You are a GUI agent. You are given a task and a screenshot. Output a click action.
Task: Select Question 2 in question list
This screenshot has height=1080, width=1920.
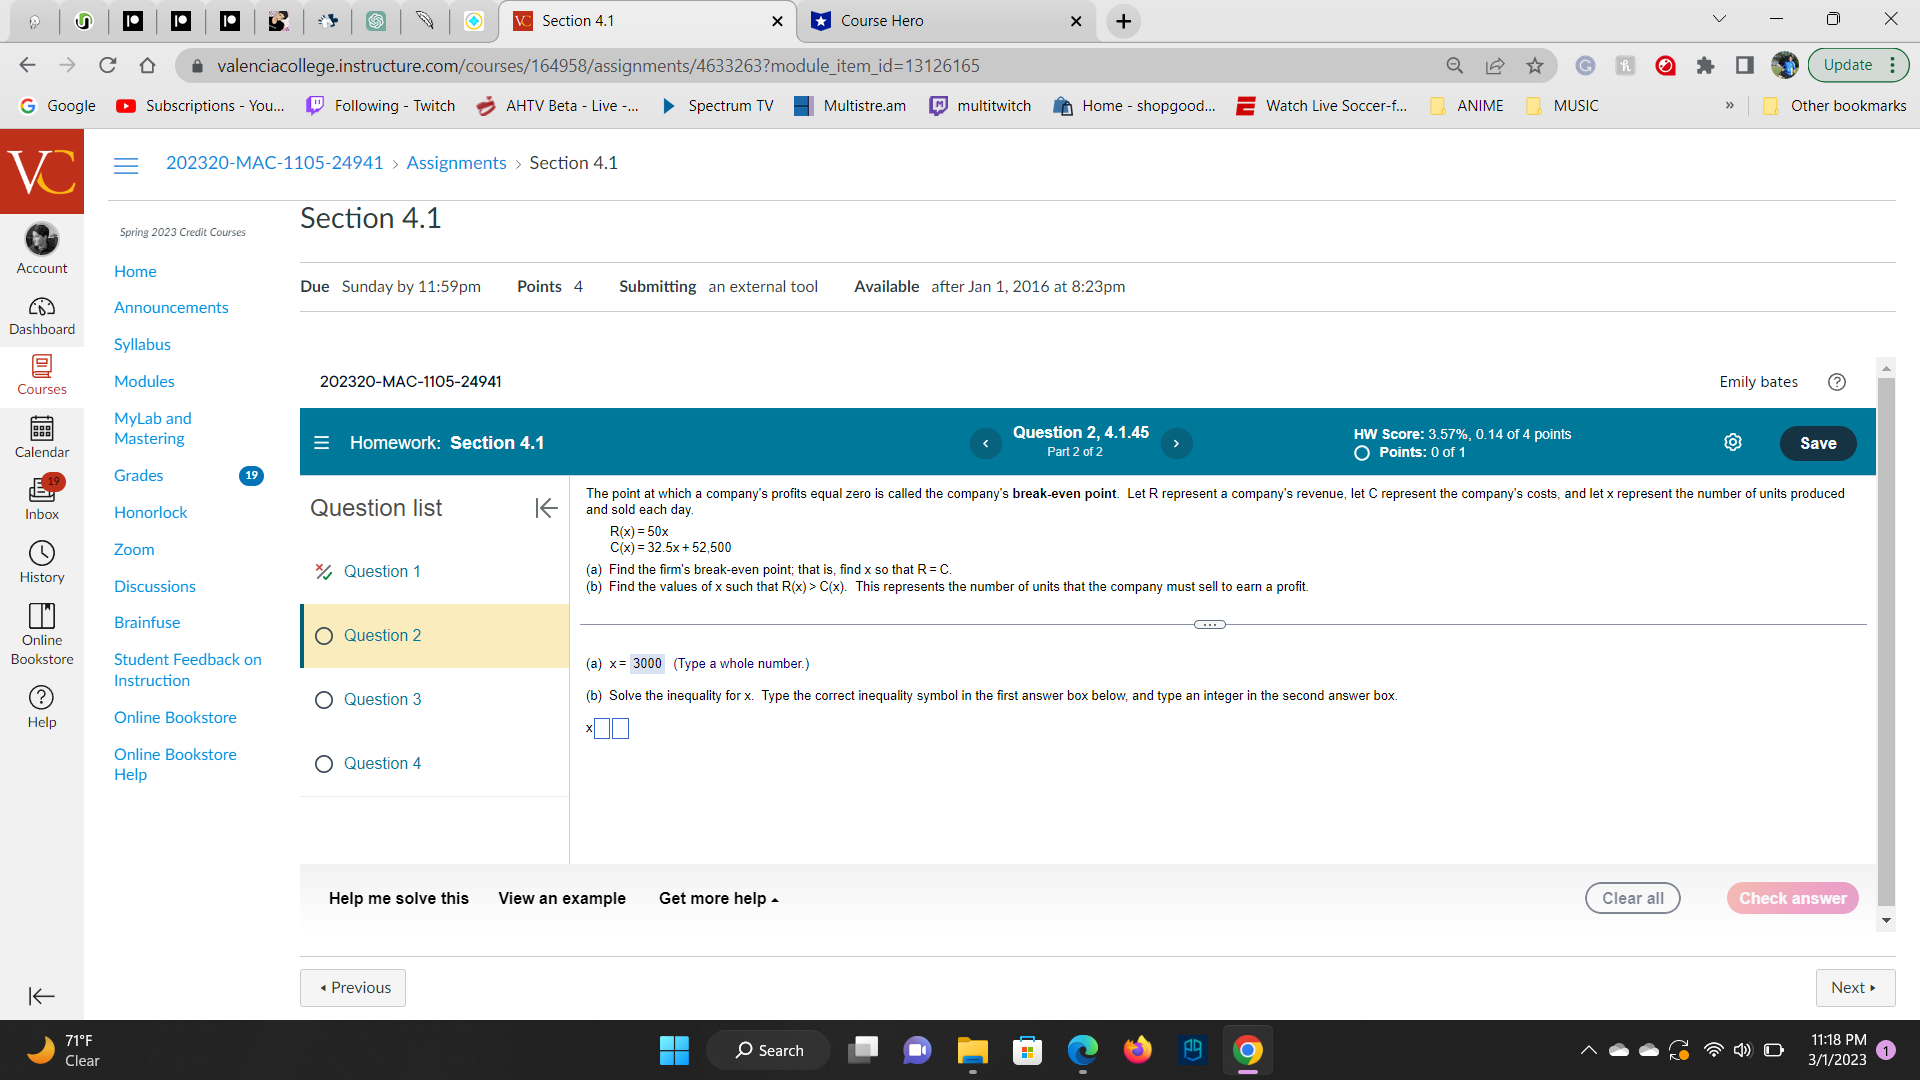click(x=382, y=636)
